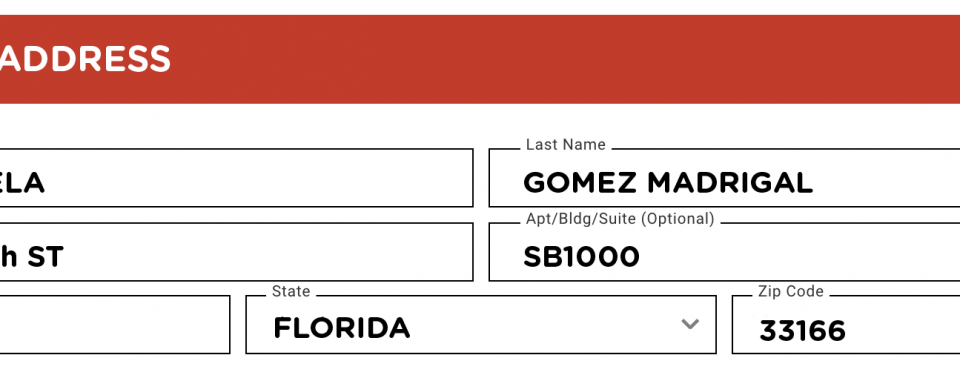Viewport: 960px width, 375px height.
Task: Focus the Apt/Bldg/Suite optional field
Action: [x=724, y=252]
